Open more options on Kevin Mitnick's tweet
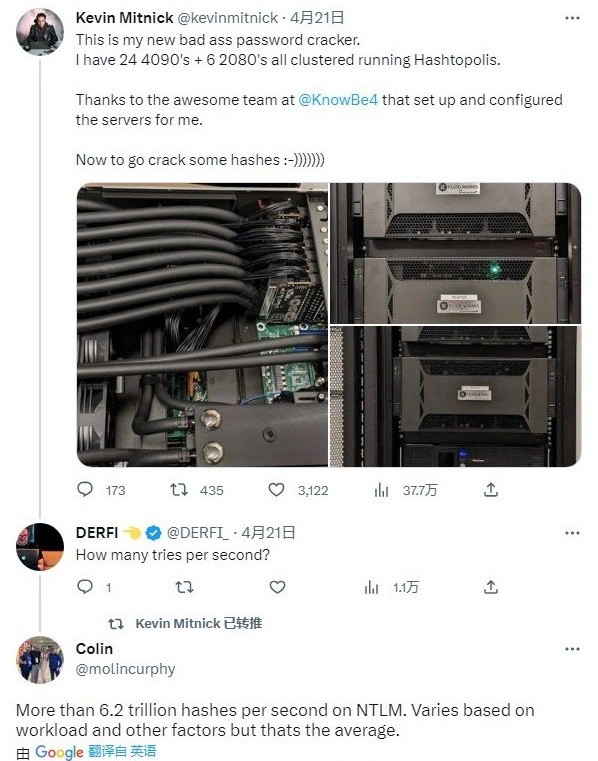 coord(573,18)
